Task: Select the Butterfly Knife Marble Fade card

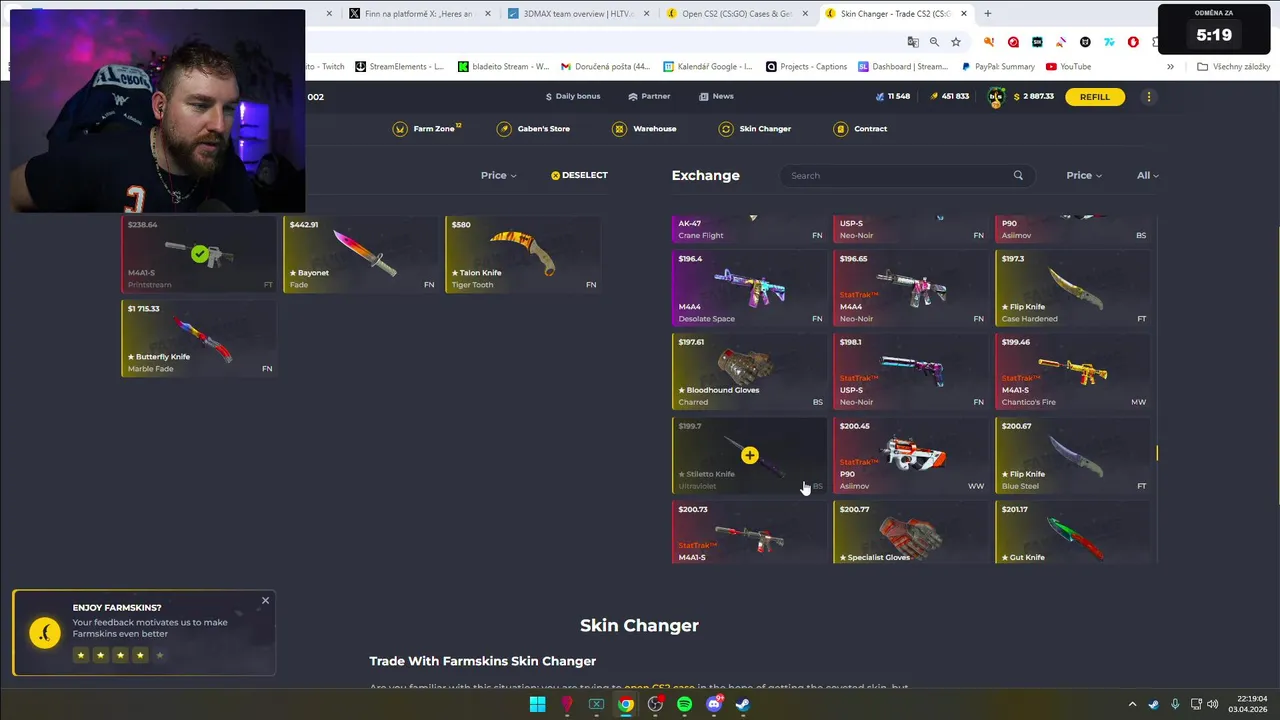Action: tap(198, 338)
